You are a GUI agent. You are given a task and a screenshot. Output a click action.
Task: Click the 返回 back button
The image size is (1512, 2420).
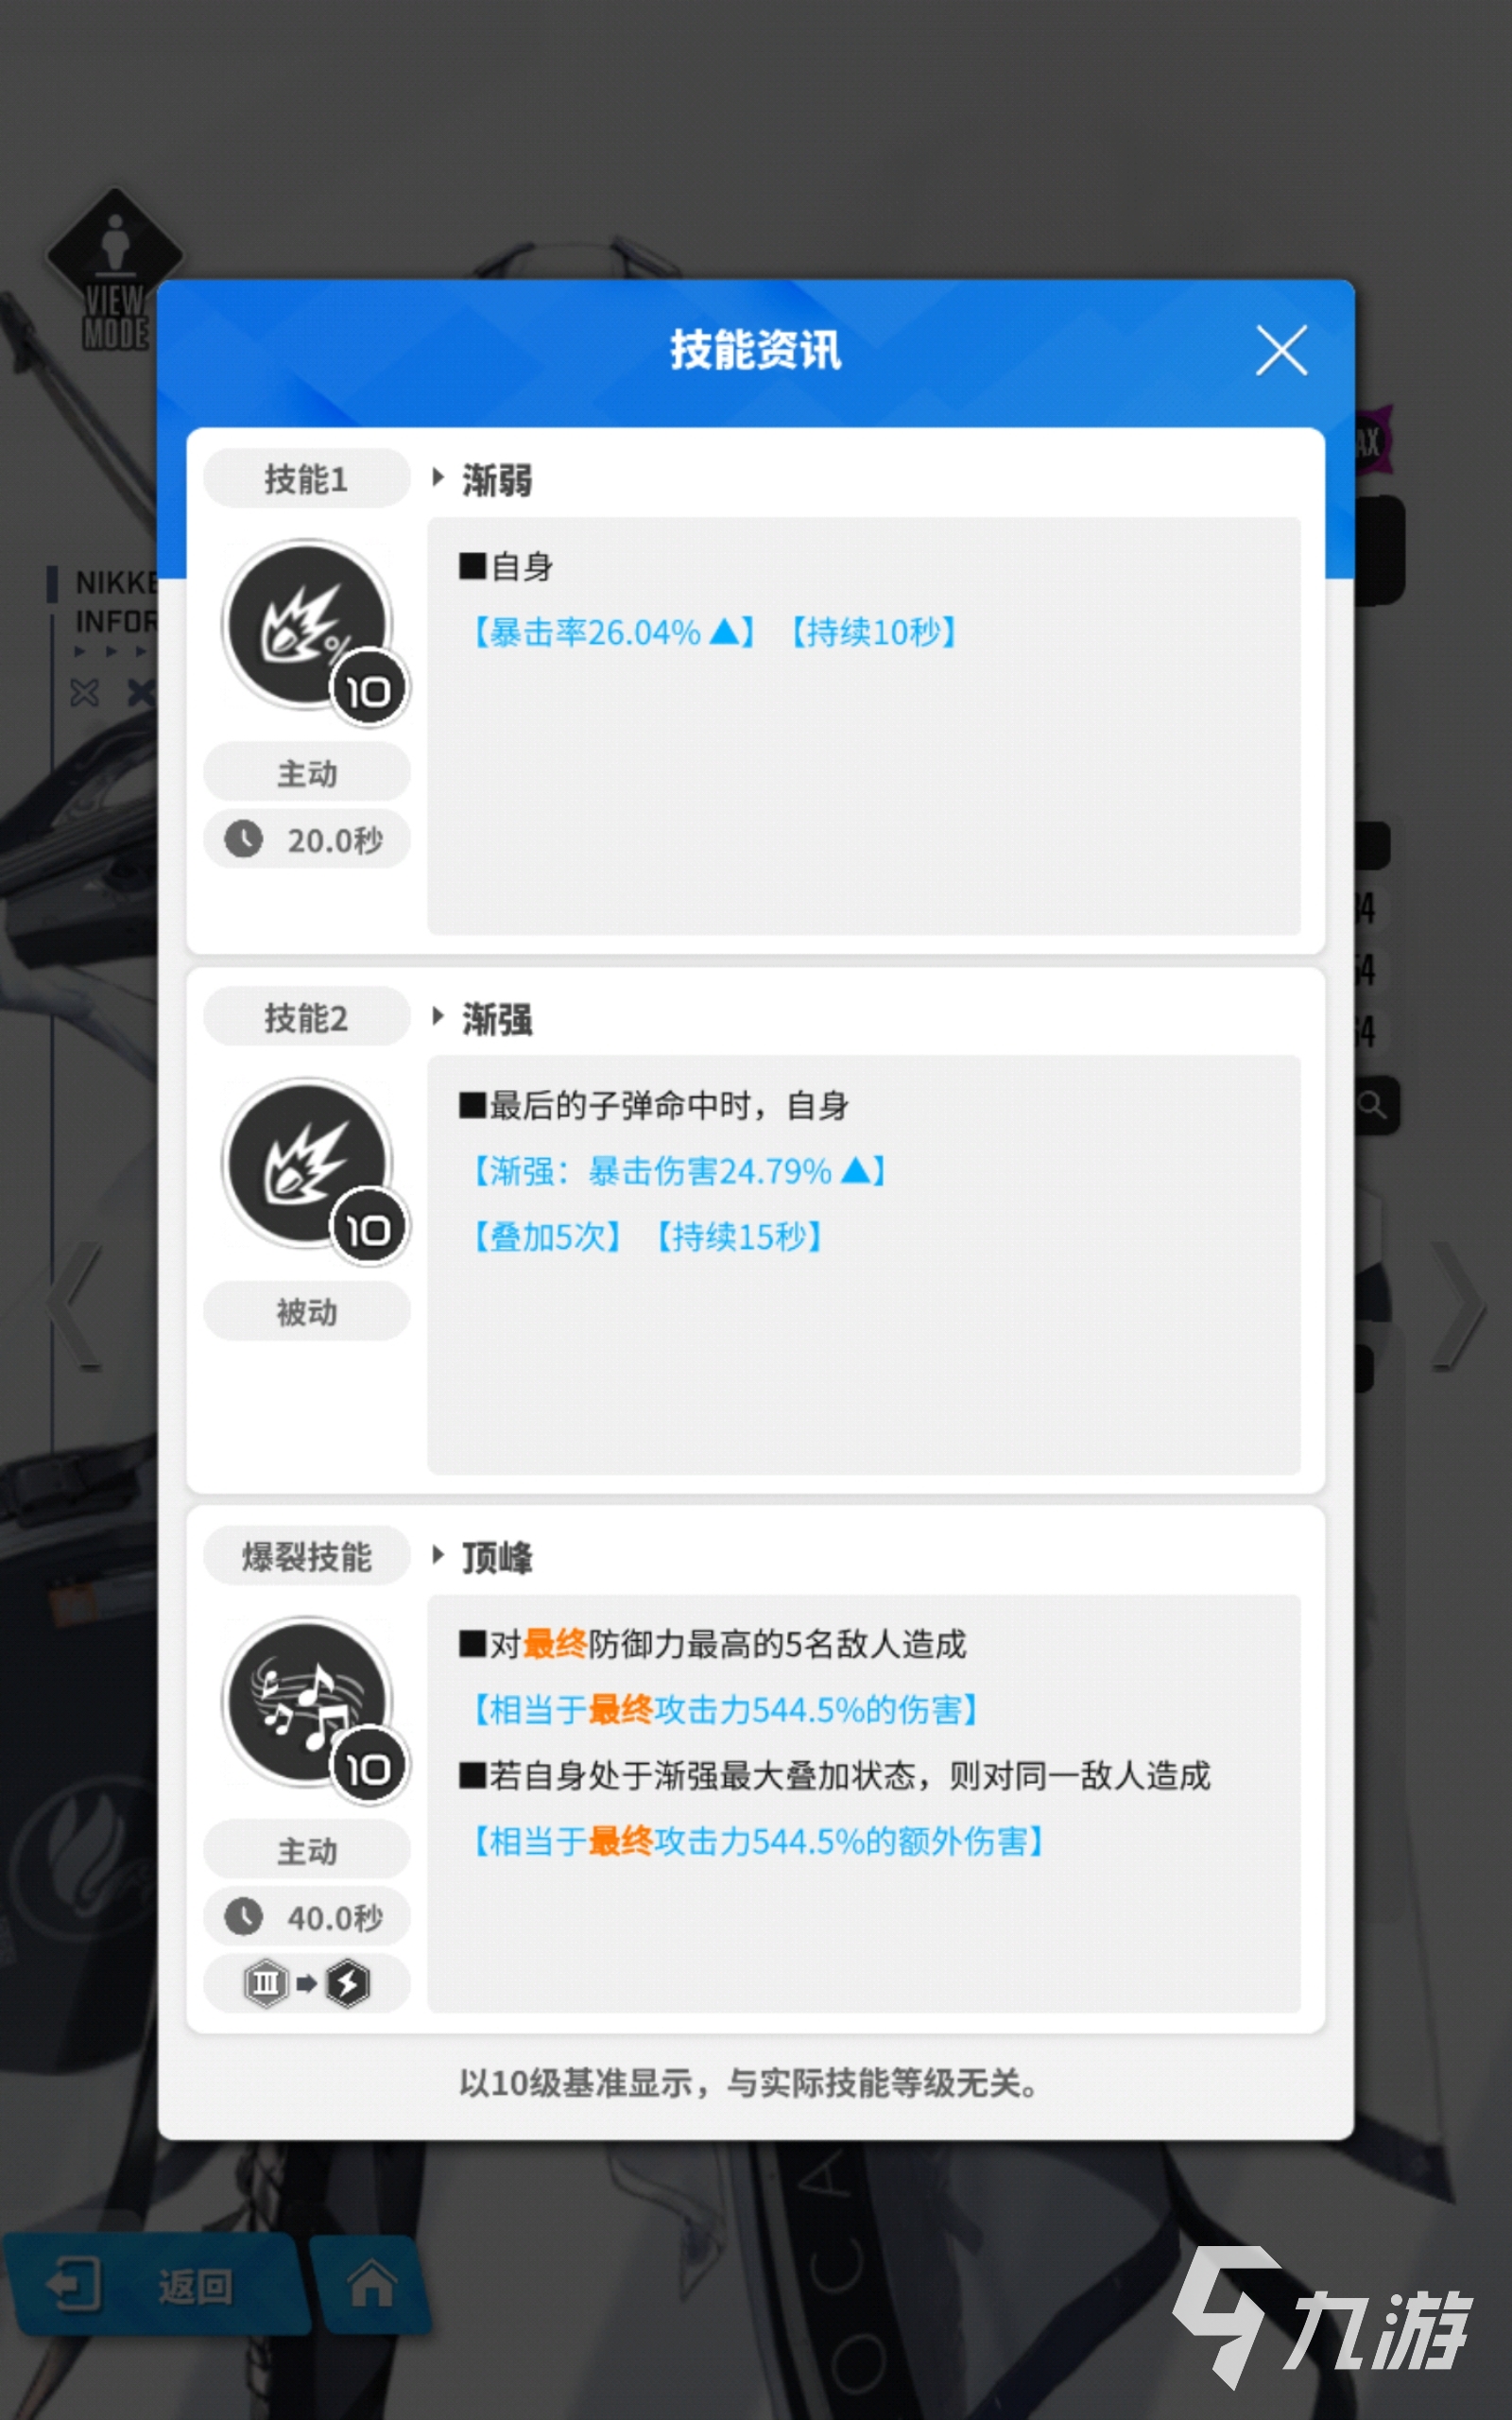click(x=150, y=2284)
